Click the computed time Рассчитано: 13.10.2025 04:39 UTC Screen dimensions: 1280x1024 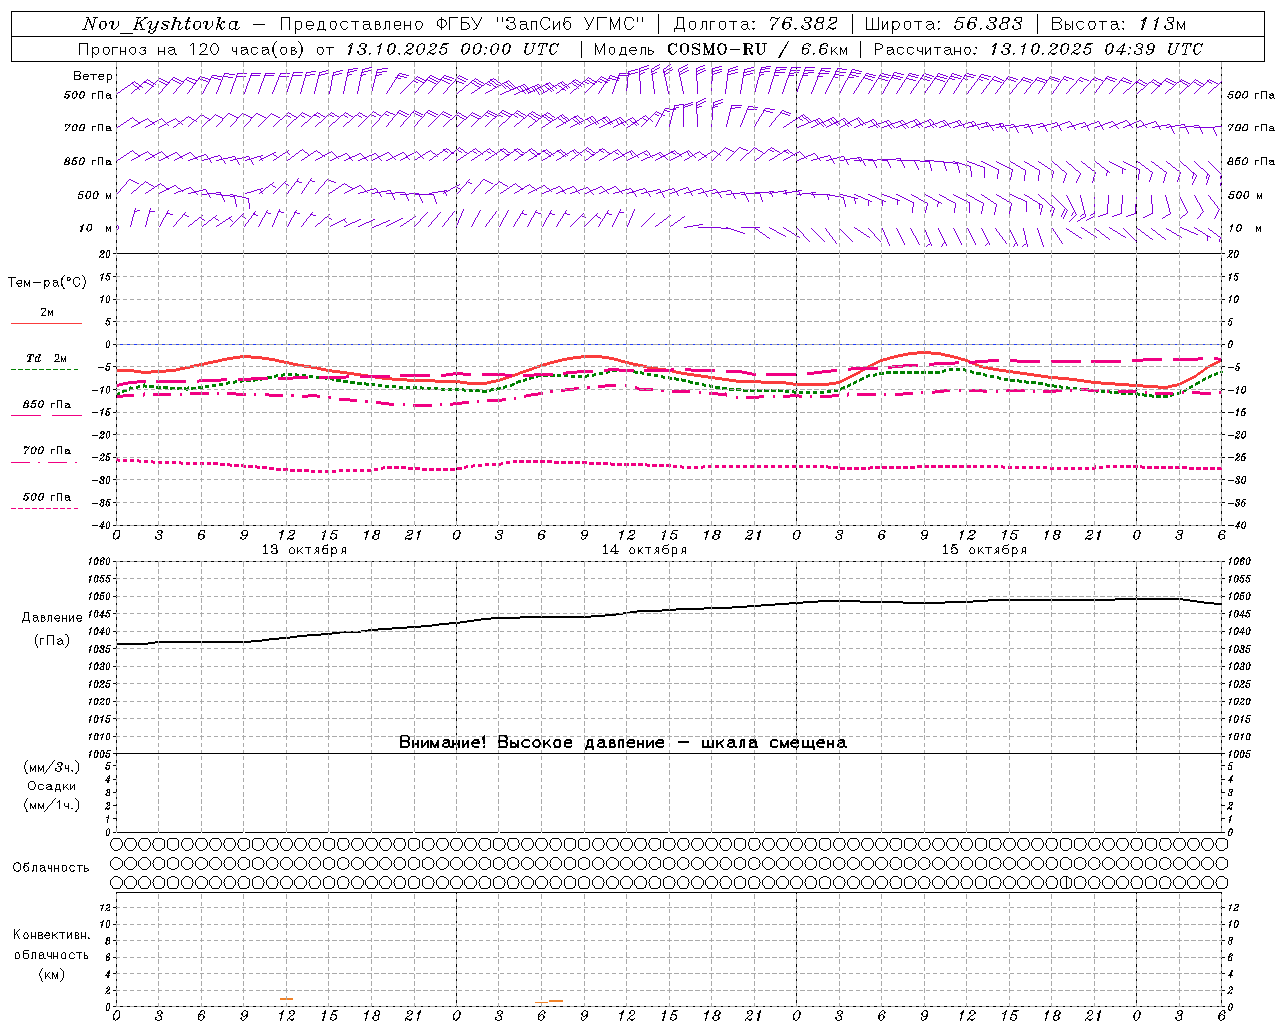pos(1038,49)
